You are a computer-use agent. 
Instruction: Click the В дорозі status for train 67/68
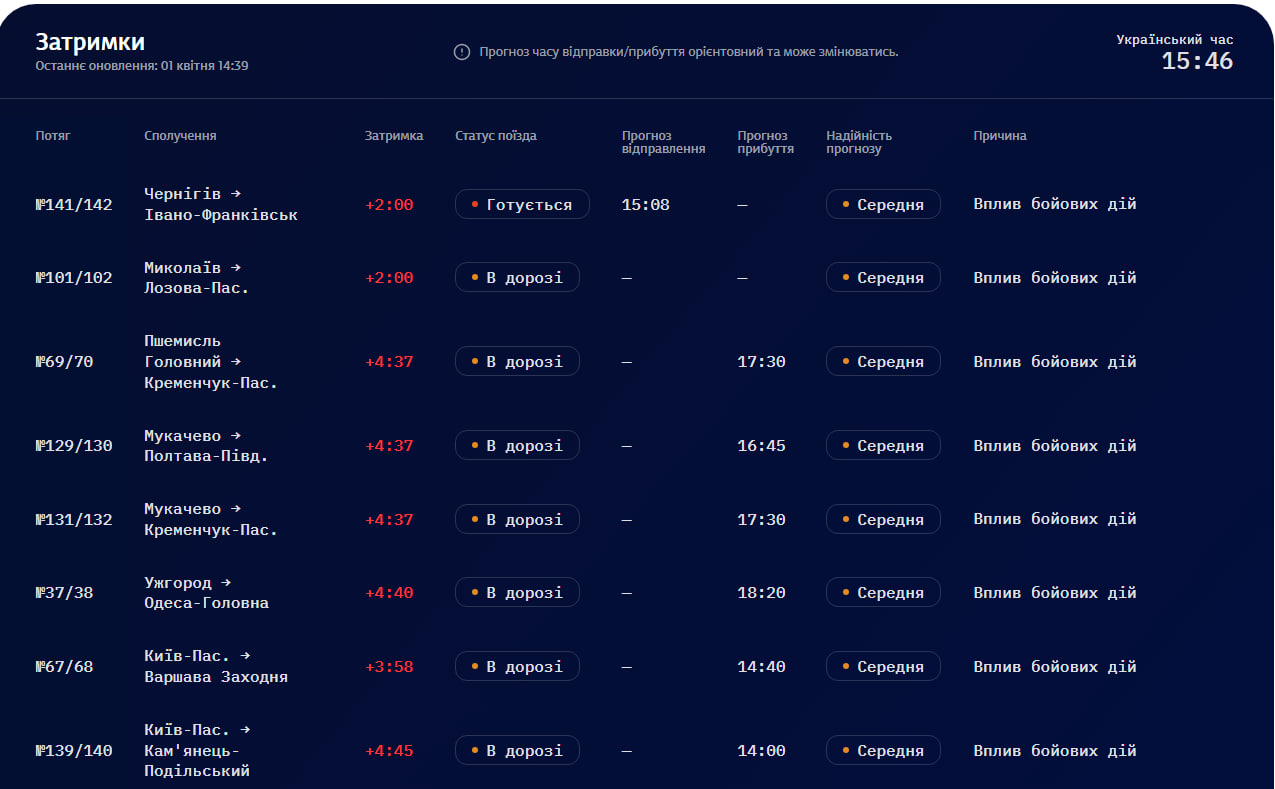click(517, 667)
